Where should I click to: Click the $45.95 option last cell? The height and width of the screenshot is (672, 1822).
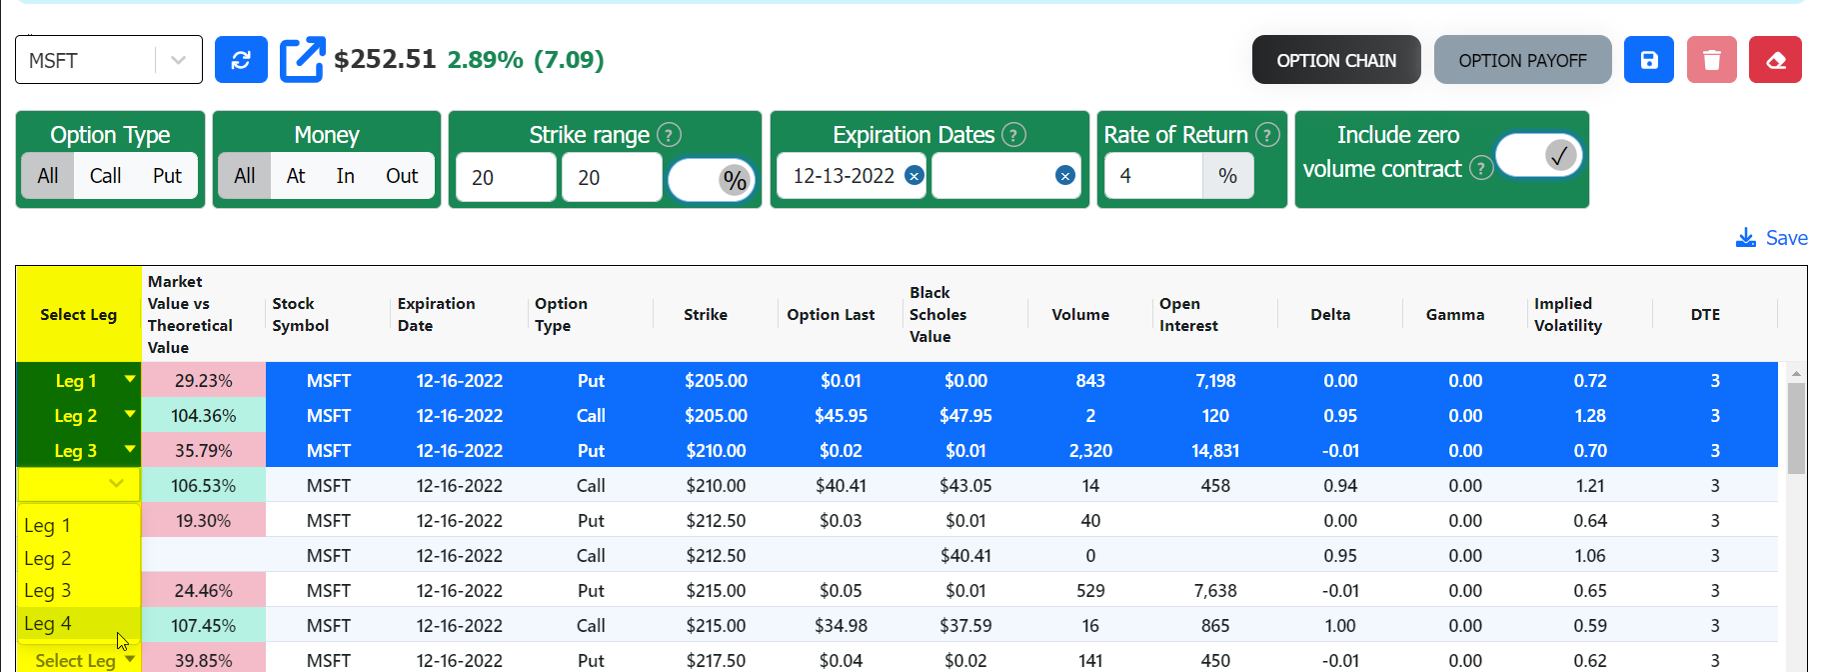(841, 415)
